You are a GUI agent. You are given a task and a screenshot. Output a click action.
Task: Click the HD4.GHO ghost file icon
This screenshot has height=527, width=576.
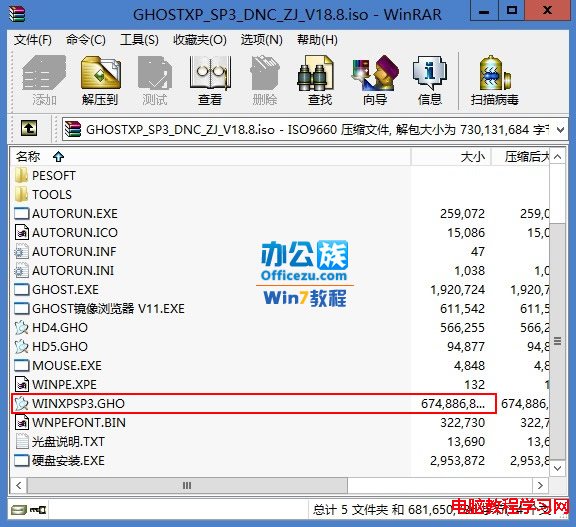pos(21,328)
